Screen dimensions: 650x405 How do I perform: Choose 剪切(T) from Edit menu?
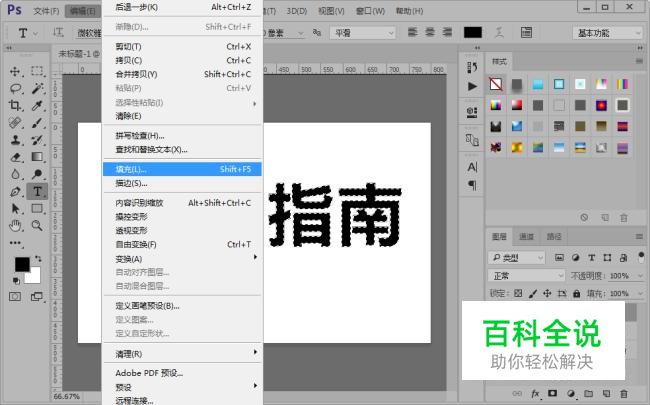point(182,46)
